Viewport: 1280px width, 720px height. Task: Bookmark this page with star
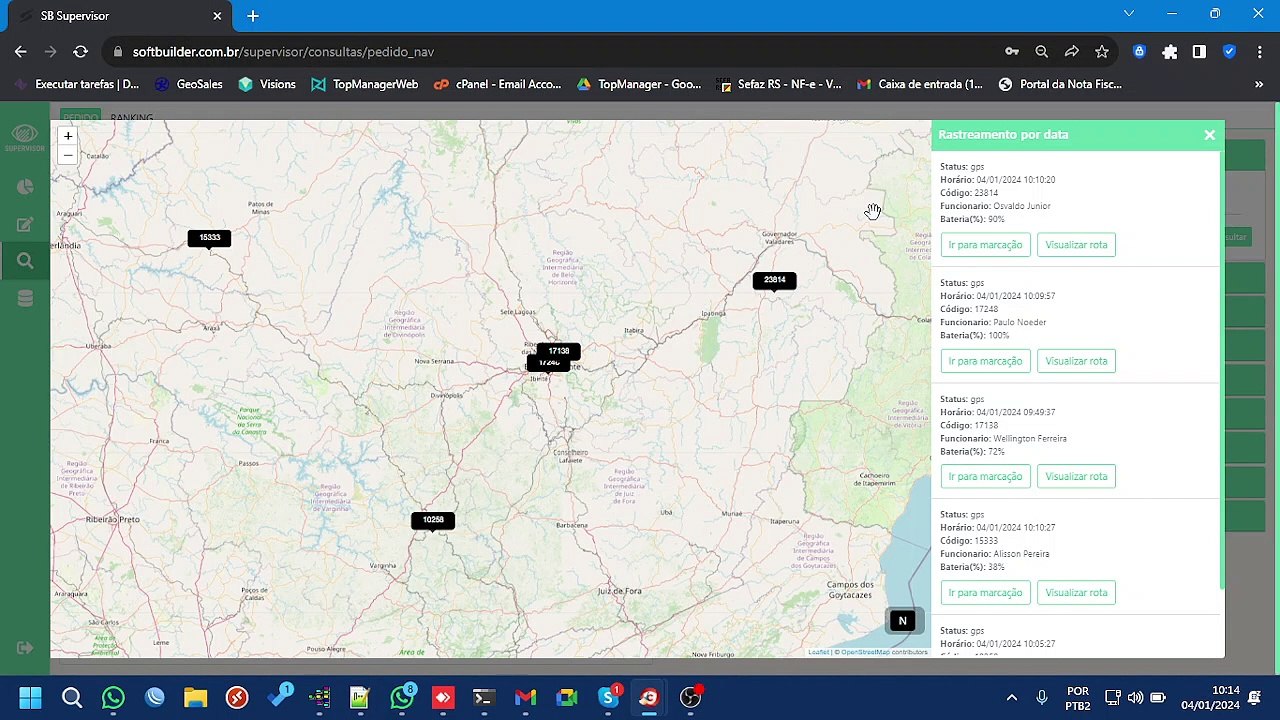point(1102,52)
